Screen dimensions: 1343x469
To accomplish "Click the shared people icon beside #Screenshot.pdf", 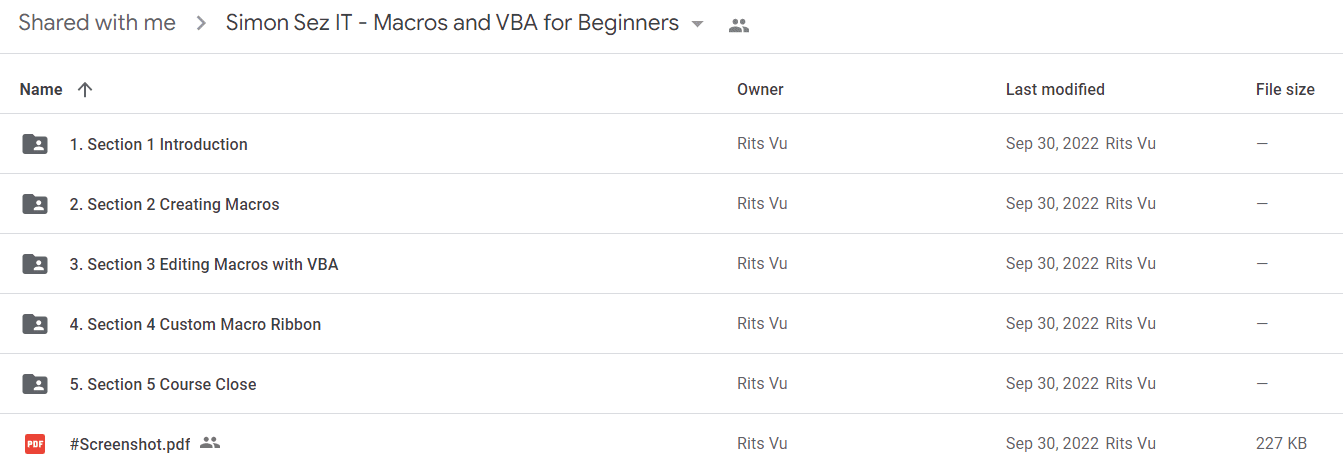I will pyautogui.click(x=209, y=442).
